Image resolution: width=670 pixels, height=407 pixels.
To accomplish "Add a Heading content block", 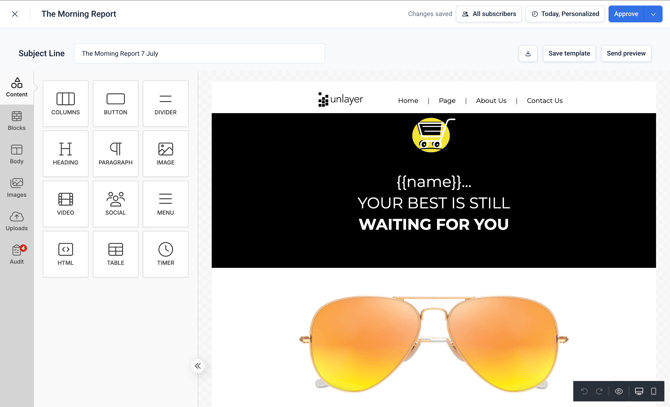I will [x=65, y=154].
